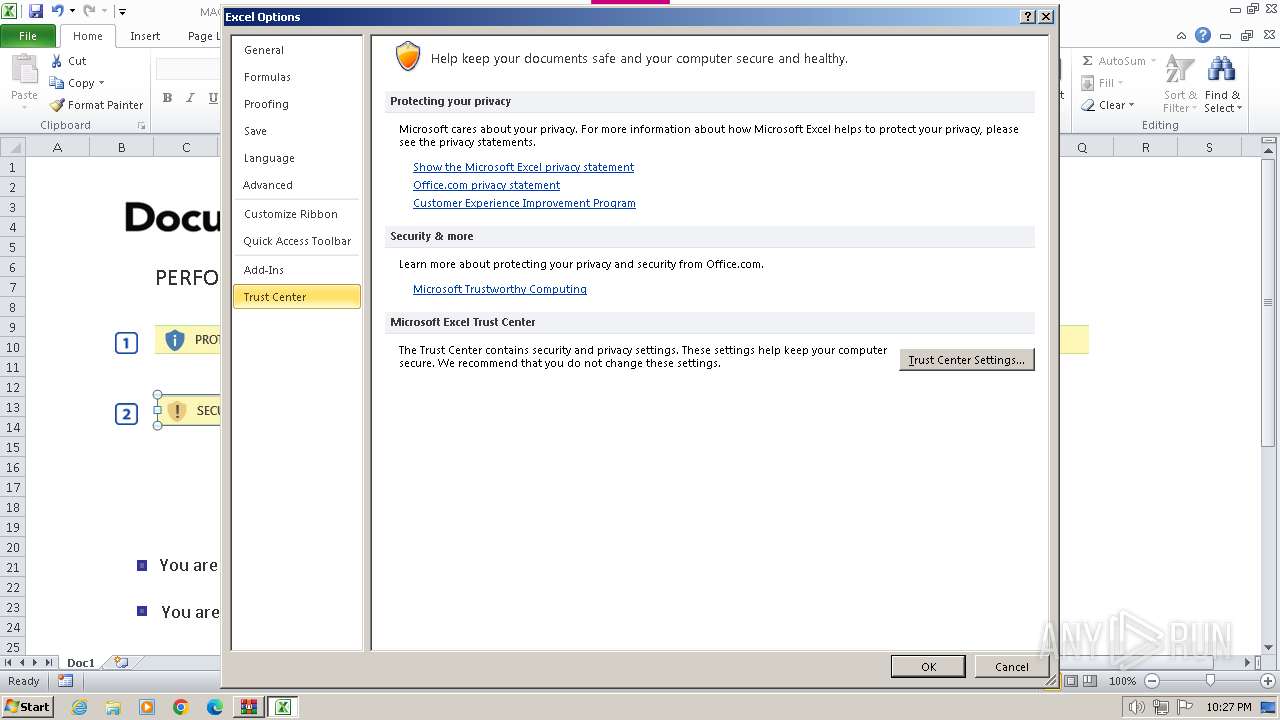Select Save in the options list
Screen dimensions: 1280x720
coord(297,131)
